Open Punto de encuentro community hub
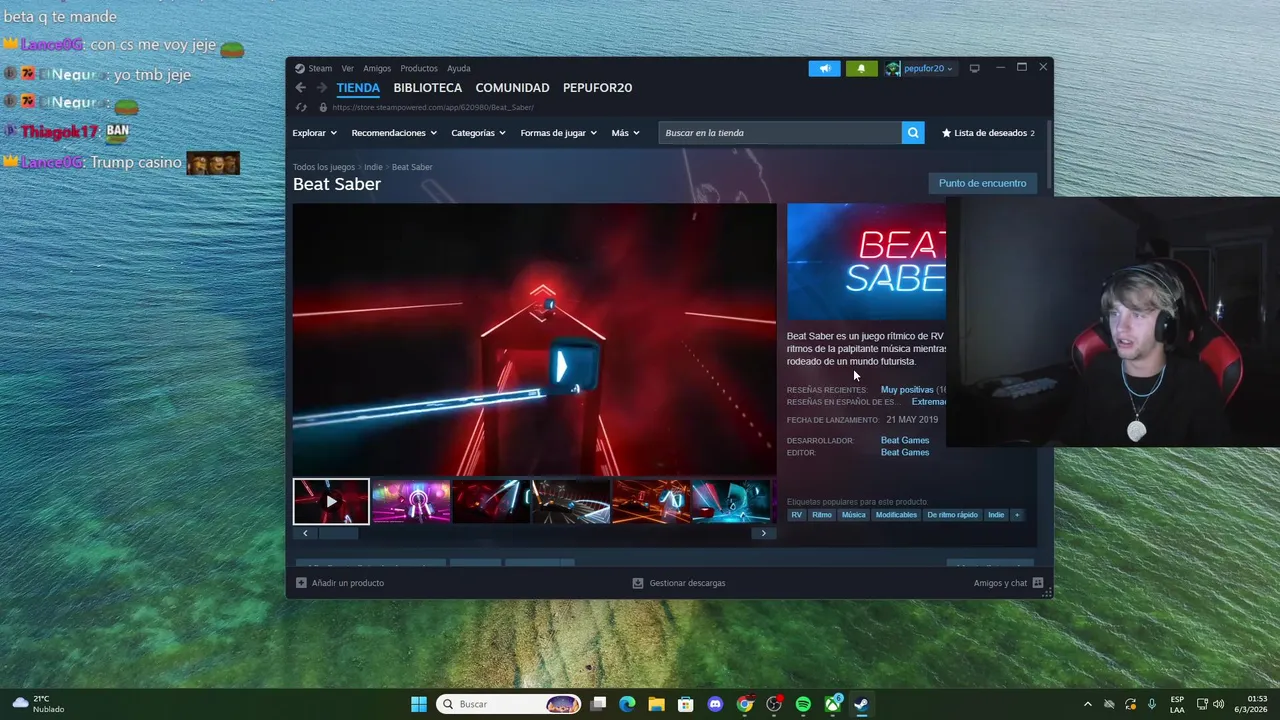The height and width of the screenshot is (720, 1280). (x=982, y=183)
